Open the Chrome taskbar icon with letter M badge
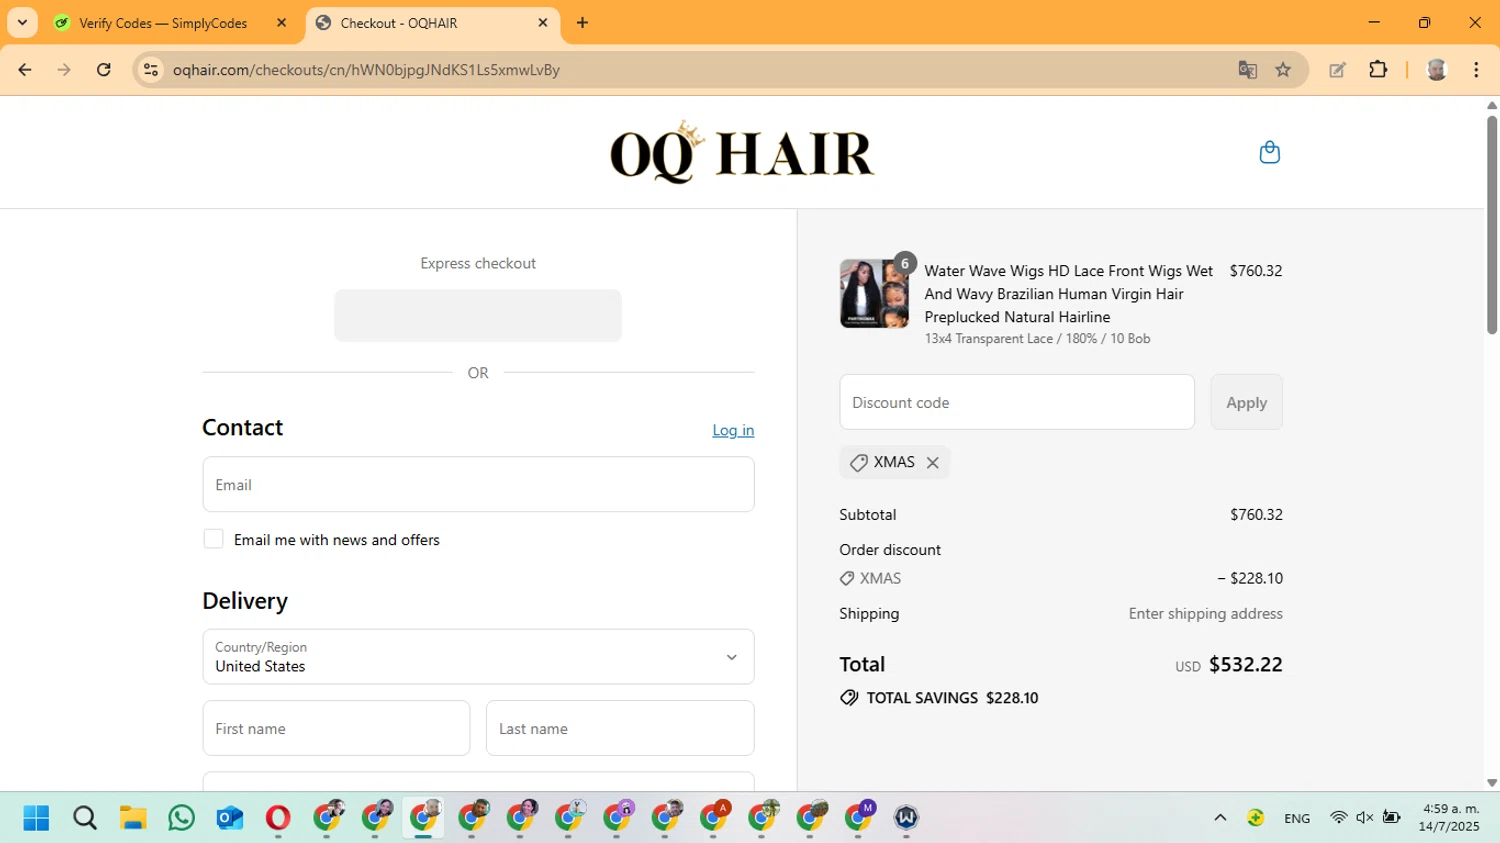 click(859, 817)
